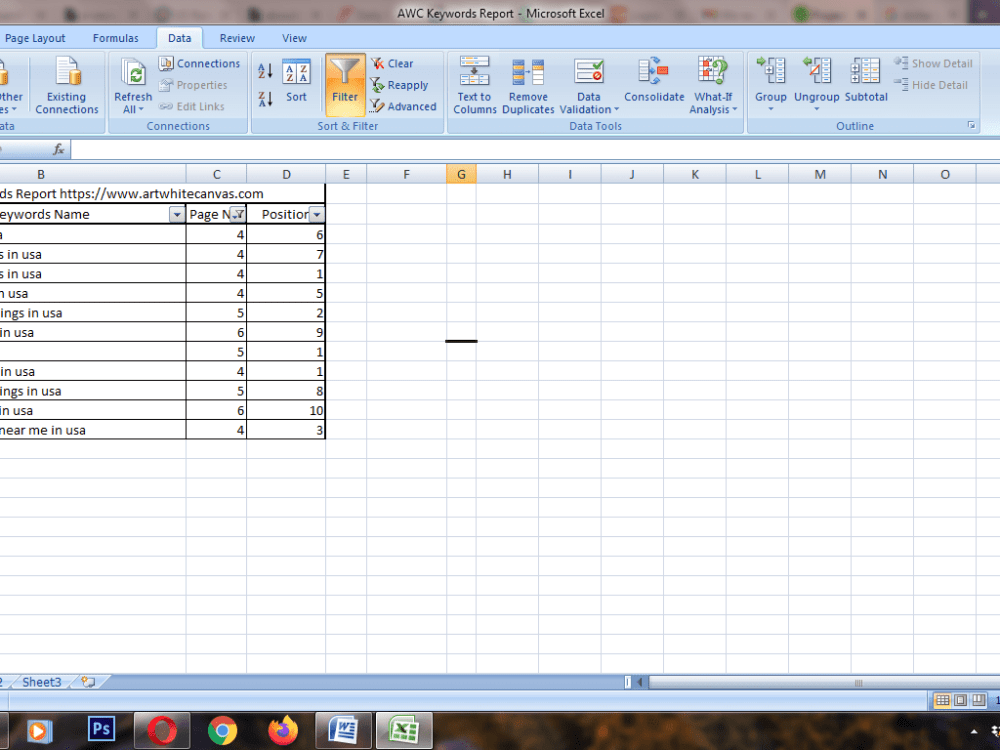Open the media player taskbar icon

[x=38, y=731]
